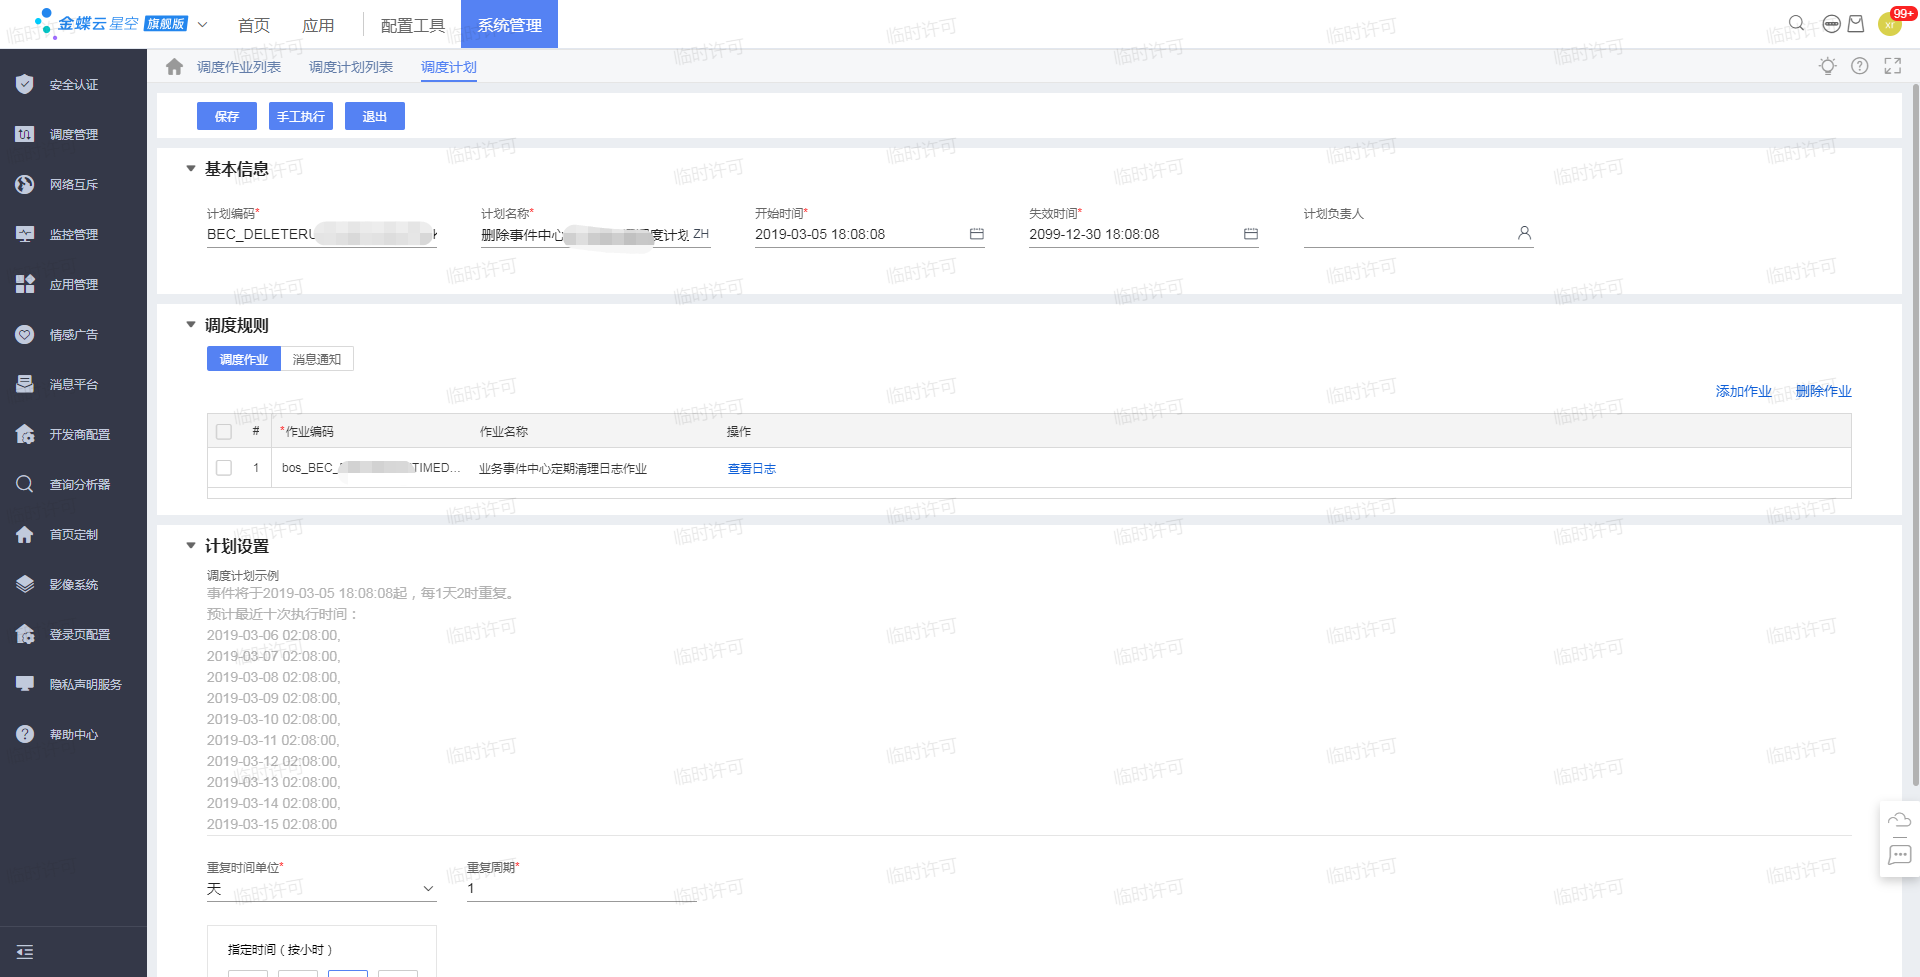Open calendar picker for 开始时间
The image size is (1920, 977).
[977, 234]
